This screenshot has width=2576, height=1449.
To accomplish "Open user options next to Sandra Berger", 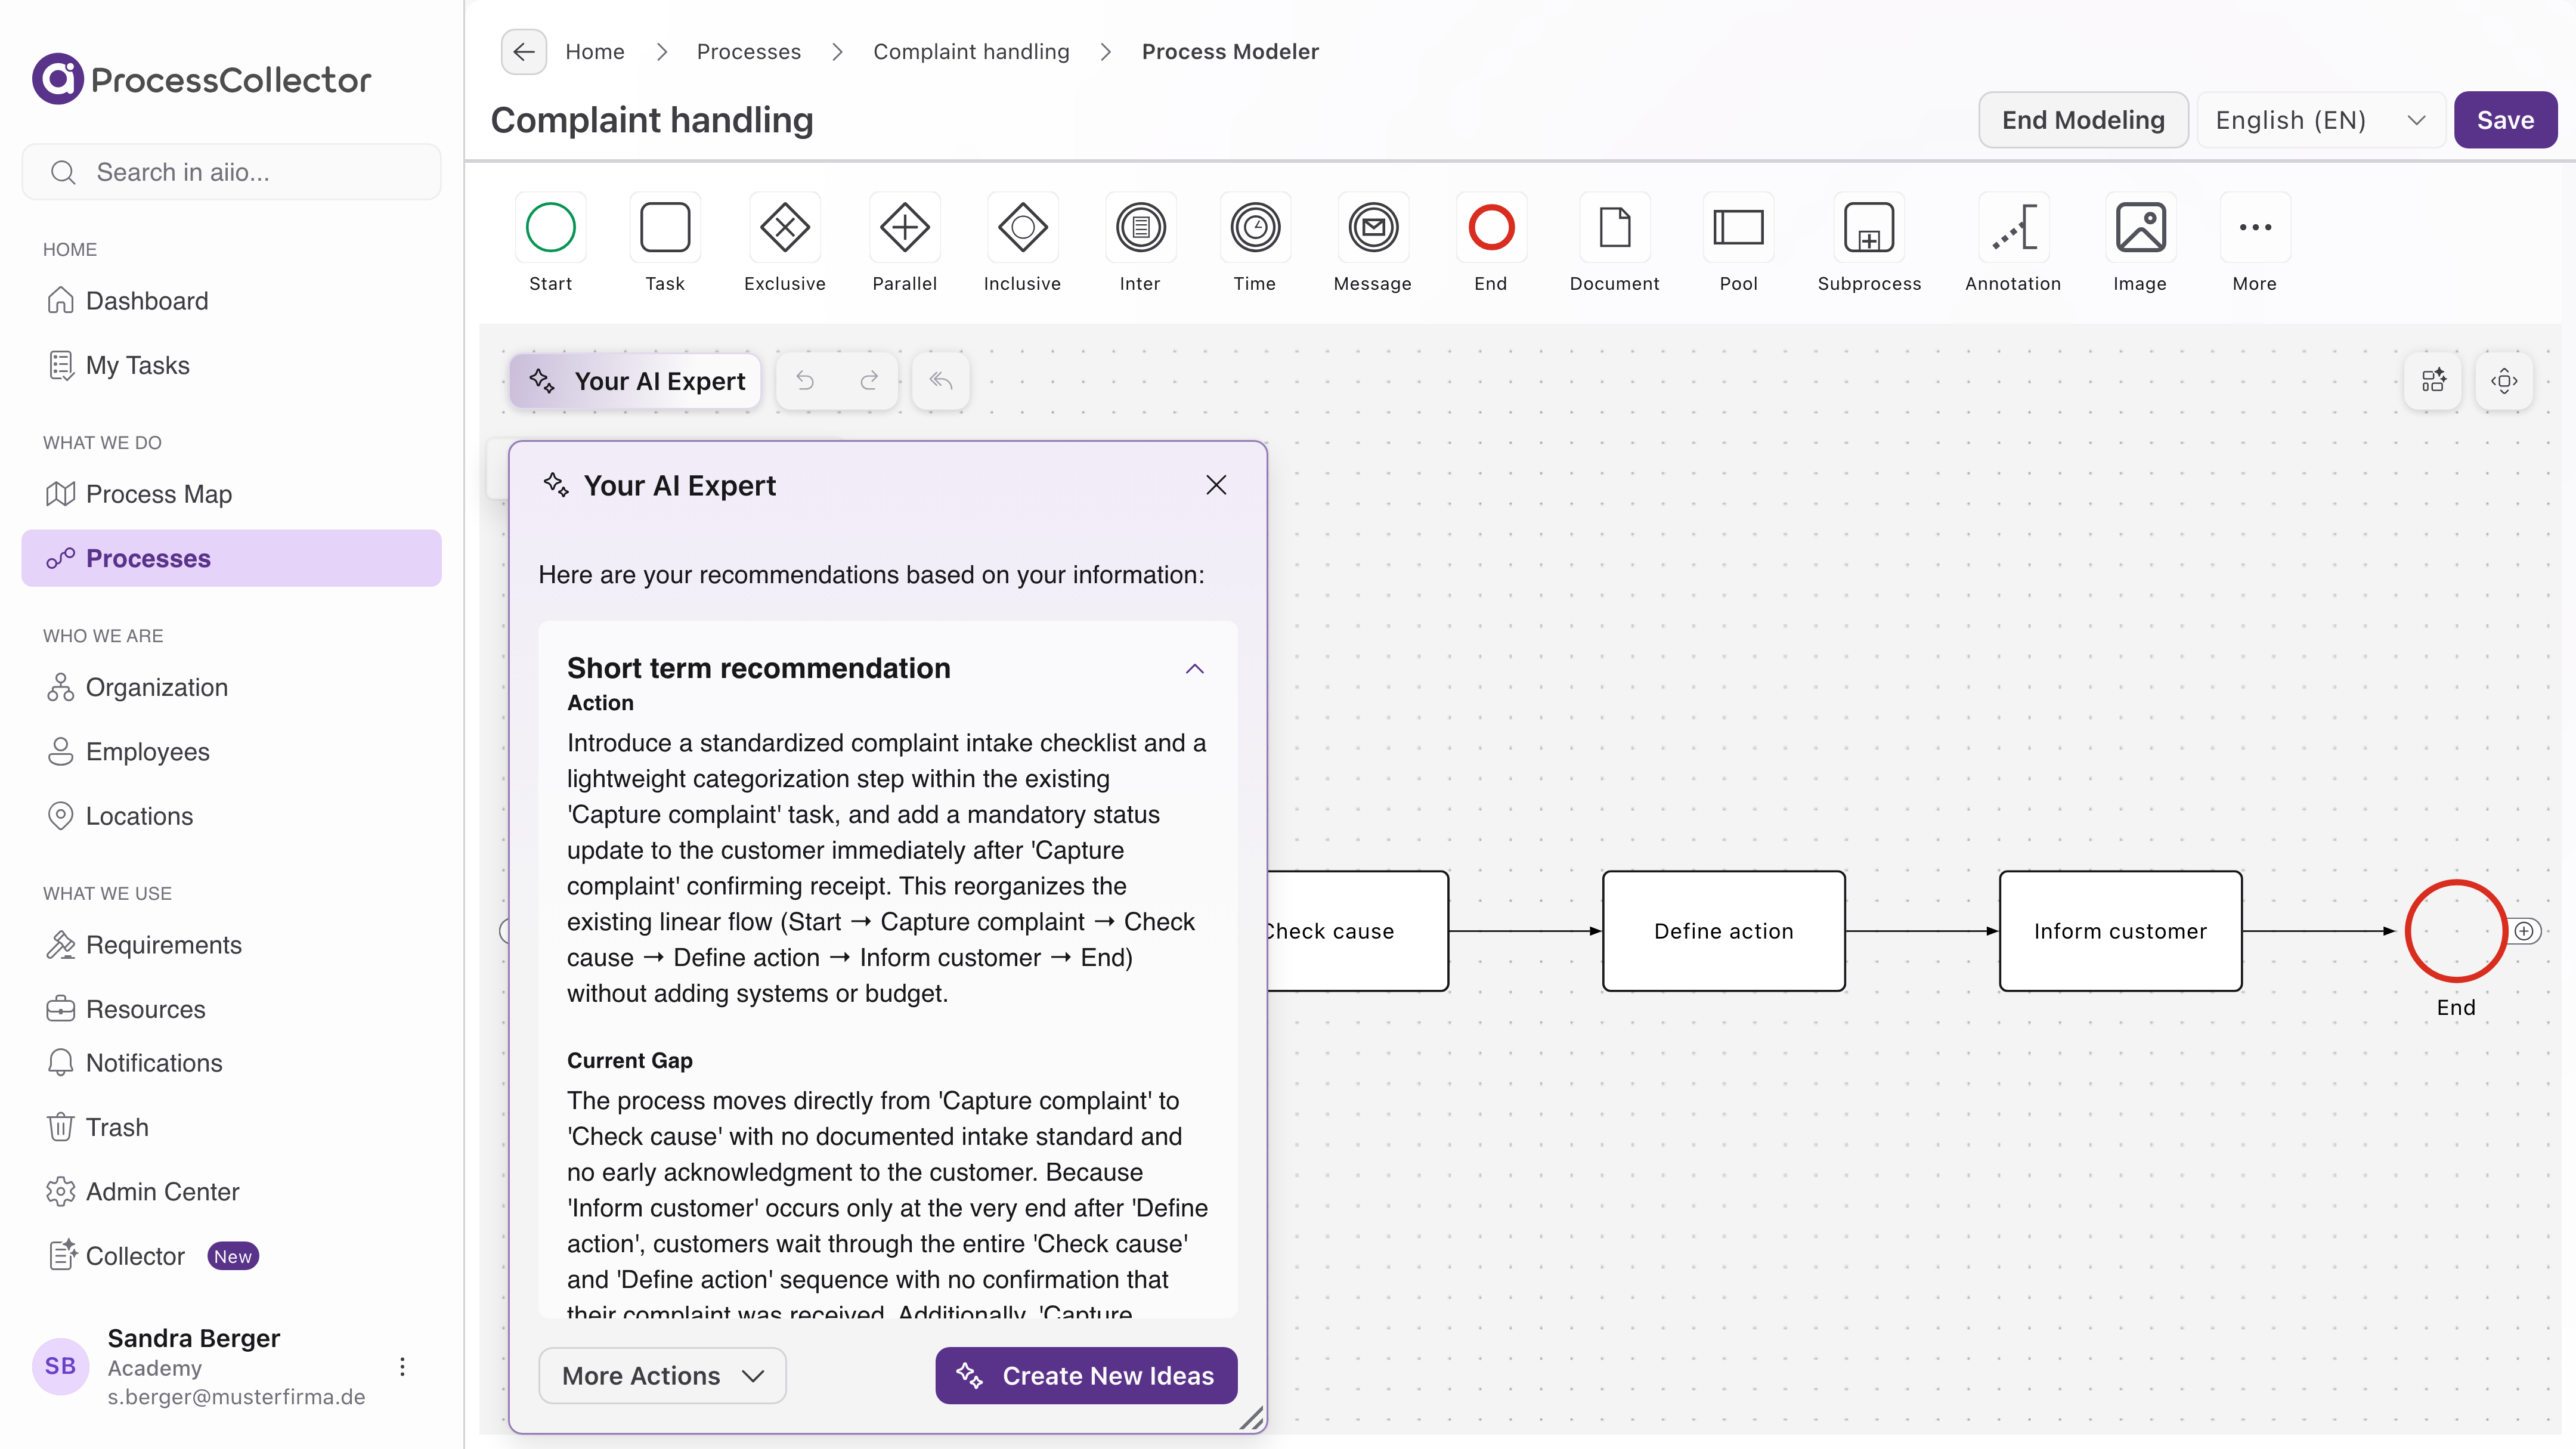I will (x=402, y=1367).
